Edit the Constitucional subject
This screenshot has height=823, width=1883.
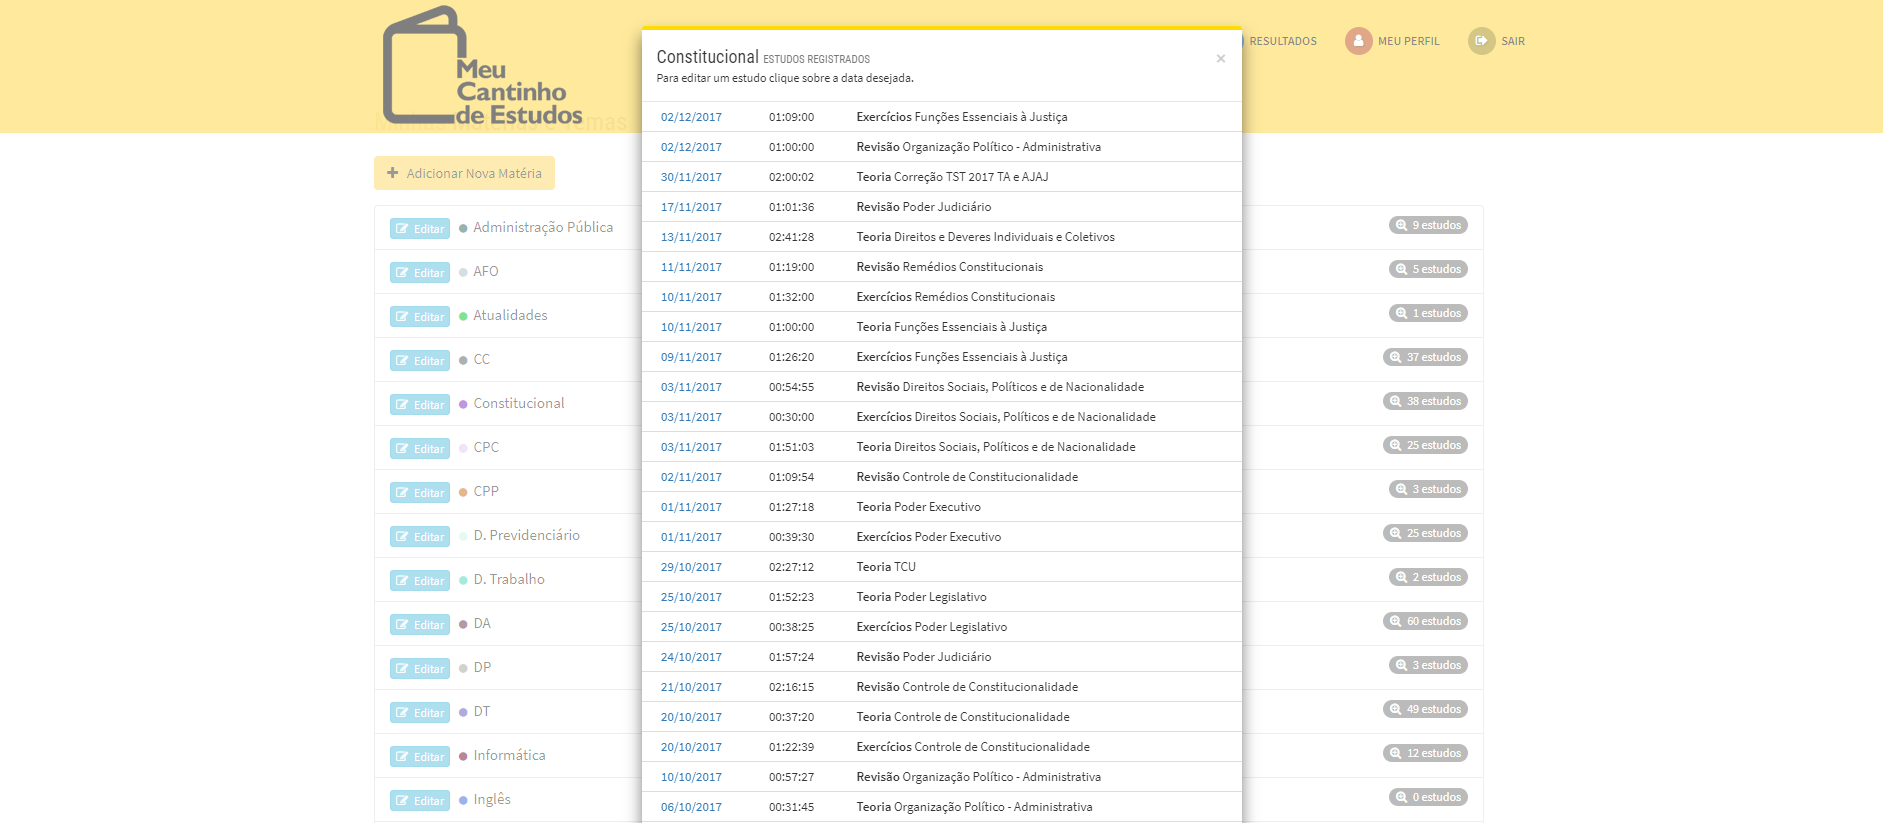coord(420,405)
